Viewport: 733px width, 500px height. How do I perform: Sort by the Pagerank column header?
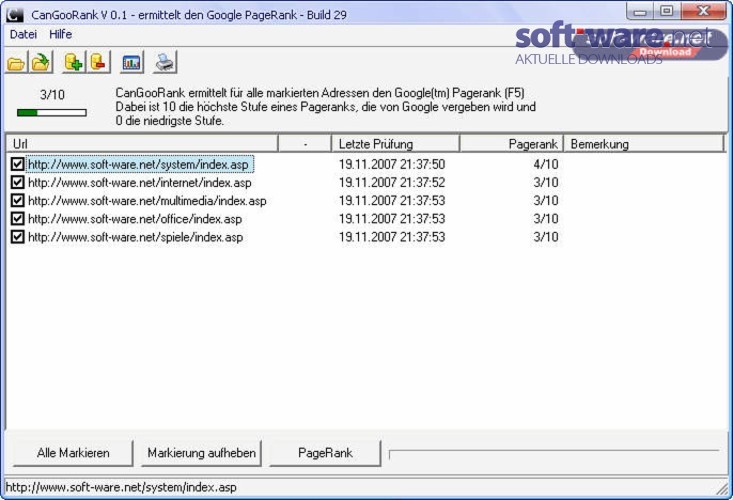click(x=512, y=144)
